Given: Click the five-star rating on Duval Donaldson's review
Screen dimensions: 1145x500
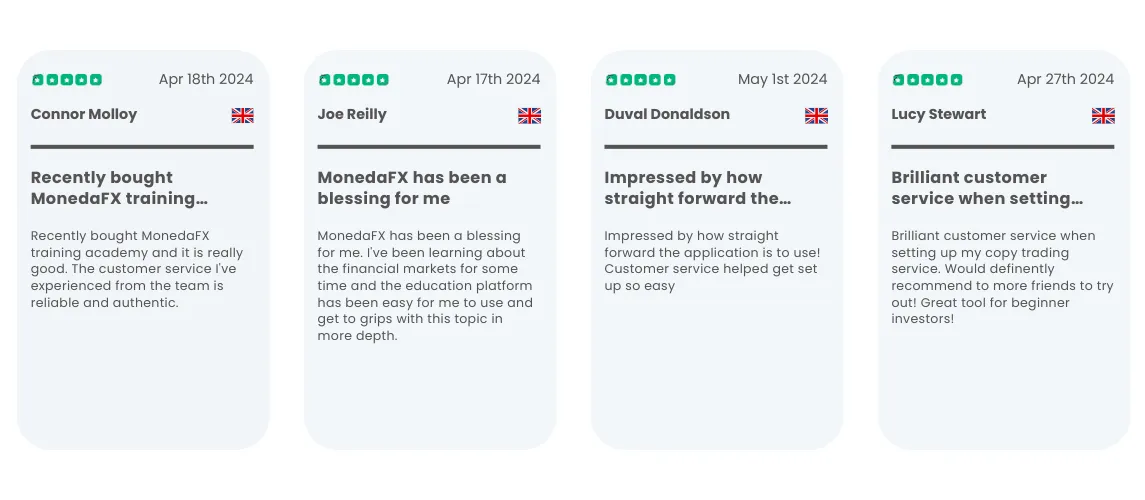Looking at the screenshot, I should (x=641, y=80).
